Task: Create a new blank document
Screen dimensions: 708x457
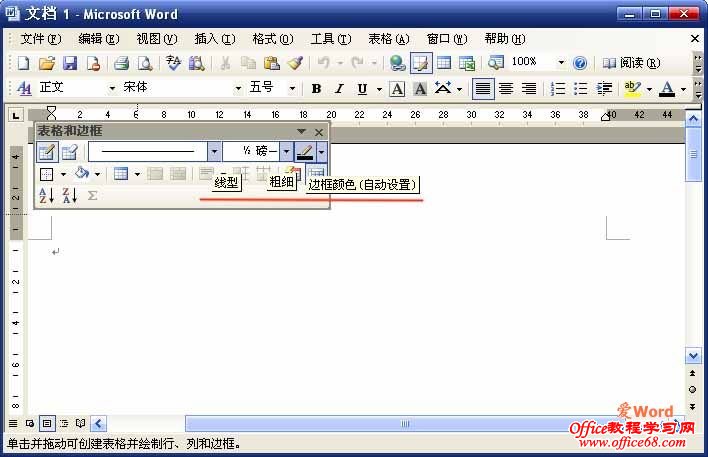Action: (23, 63)
